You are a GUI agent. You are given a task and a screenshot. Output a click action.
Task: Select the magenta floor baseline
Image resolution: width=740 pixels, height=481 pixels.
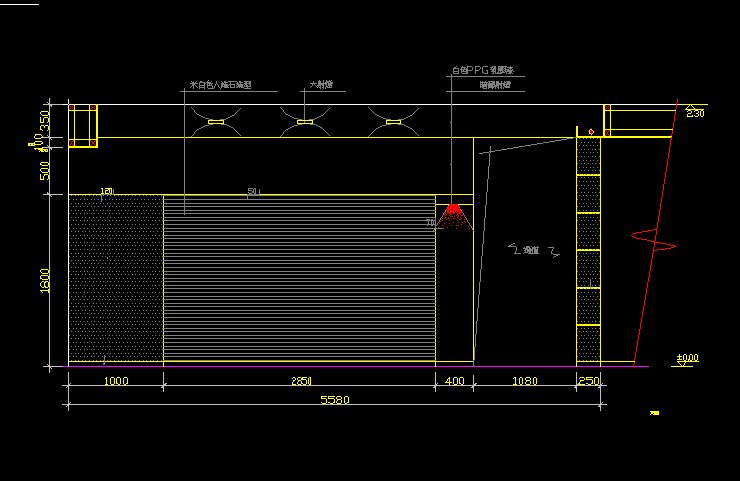350,367
